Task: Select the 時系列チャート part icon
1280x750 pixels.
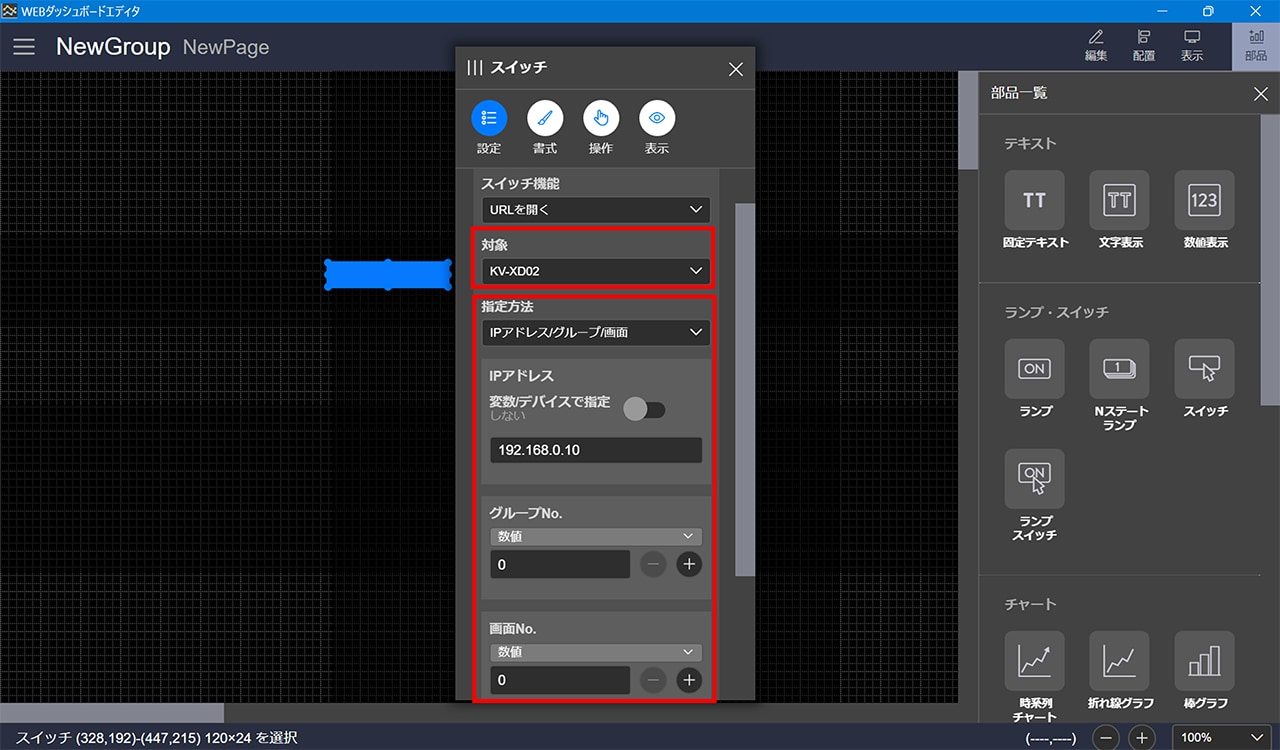Action: point(1034,661)
